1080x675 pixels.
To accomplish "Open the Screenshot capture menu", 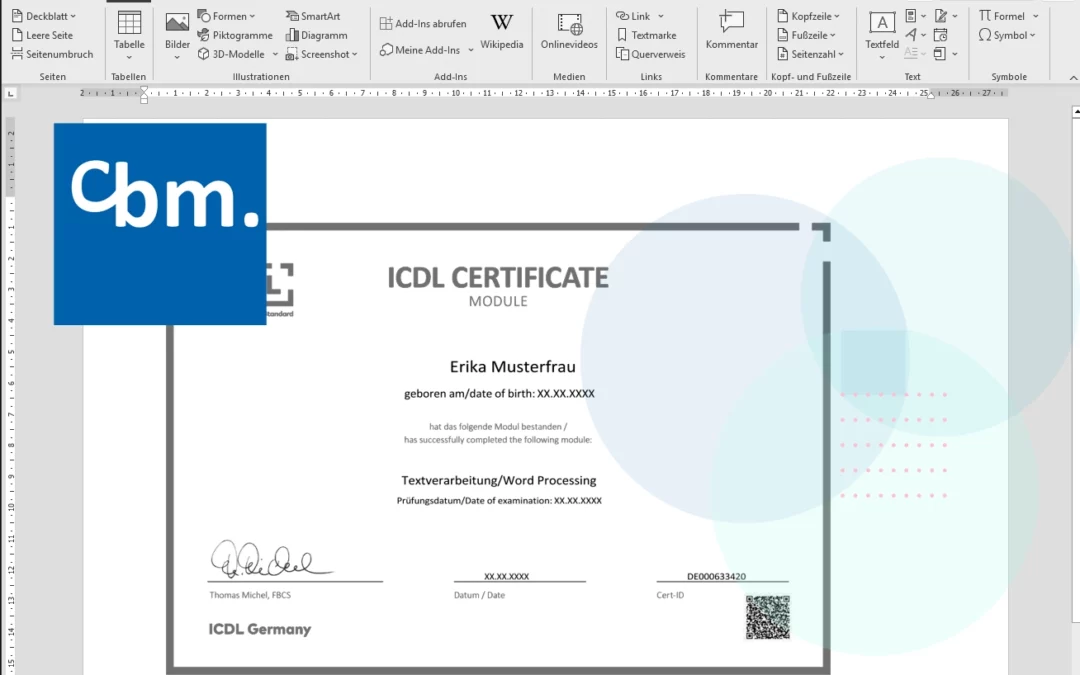I will 322,54.
